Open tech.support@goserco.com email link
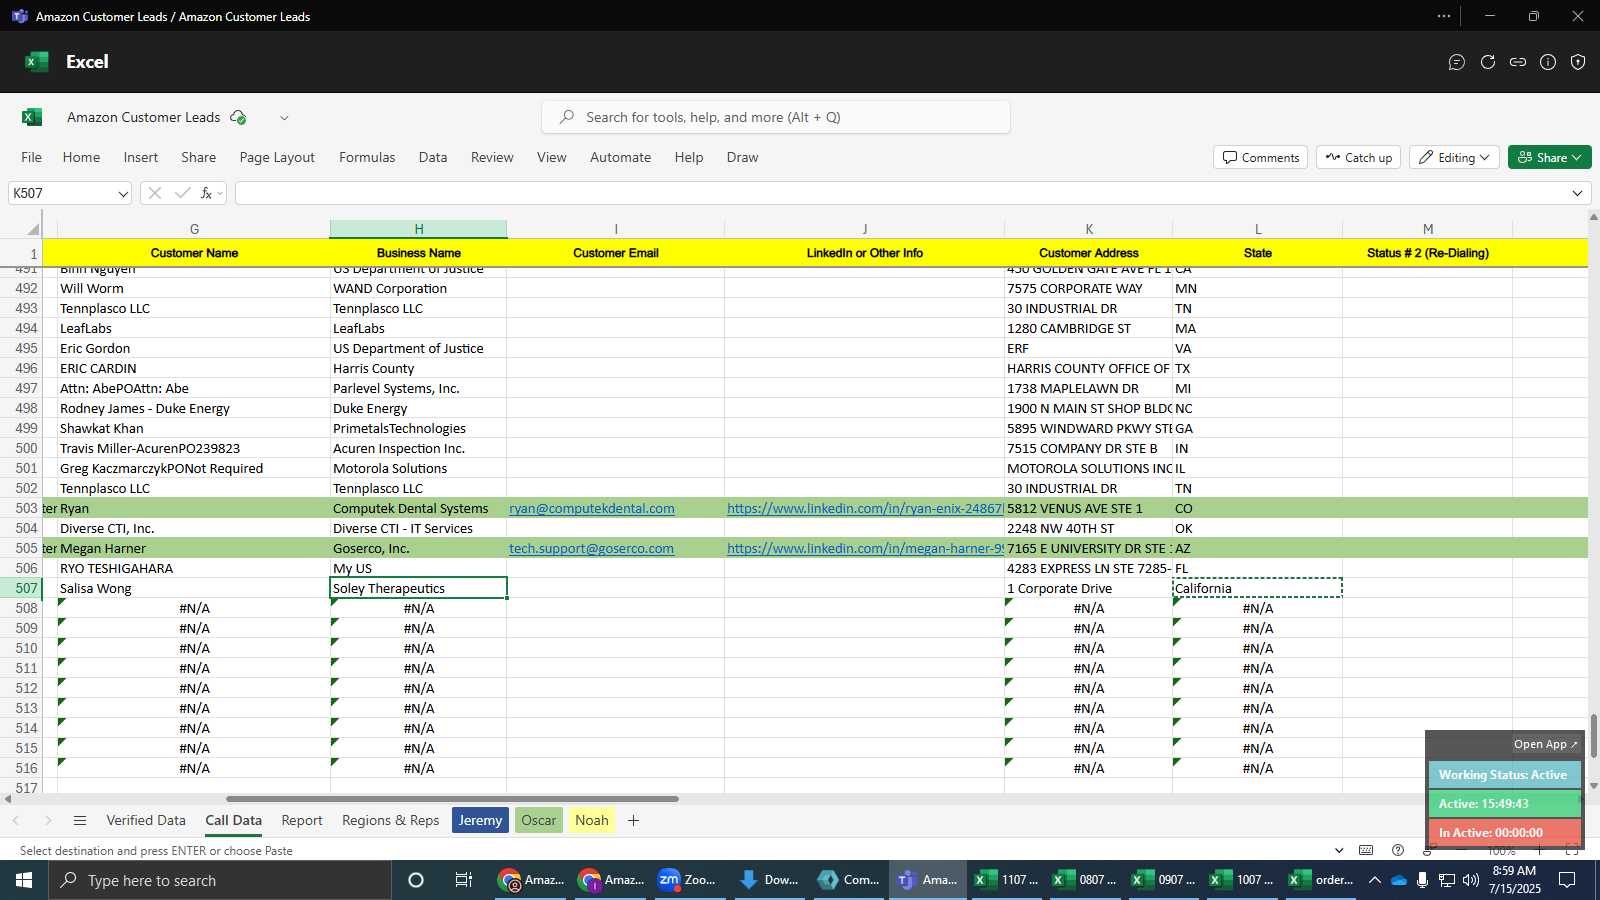 coord(591,548)
